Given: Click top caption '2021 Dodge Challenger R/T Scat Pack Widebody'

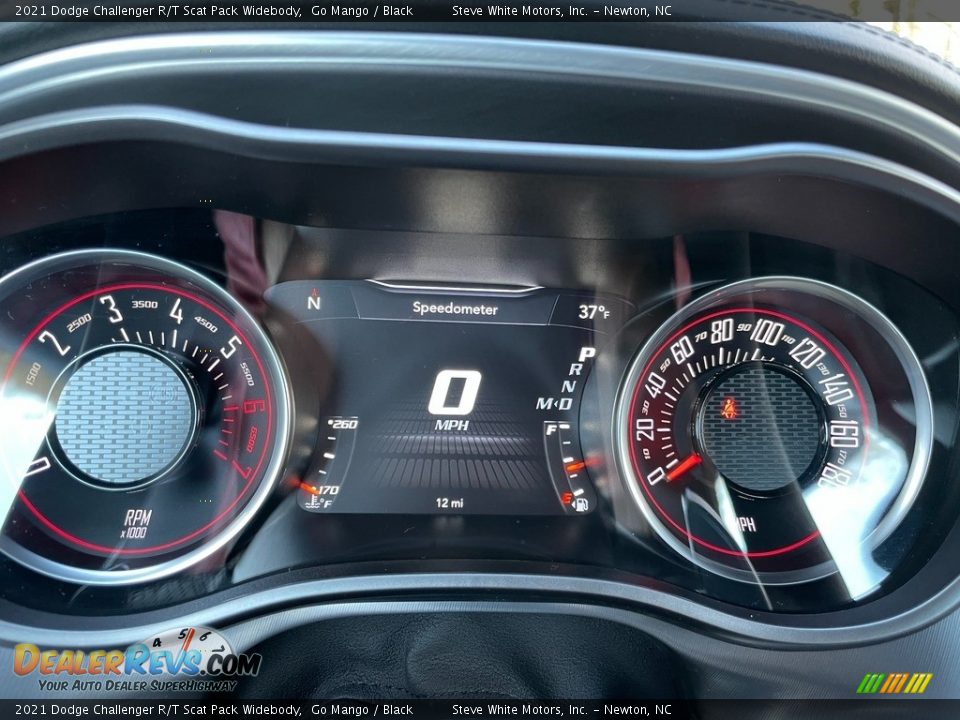Looking at the screenshot, I should 158,10.
